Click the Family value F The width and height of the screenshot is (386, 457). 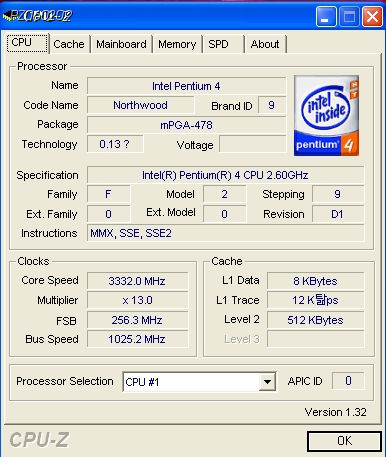[108, 194]
